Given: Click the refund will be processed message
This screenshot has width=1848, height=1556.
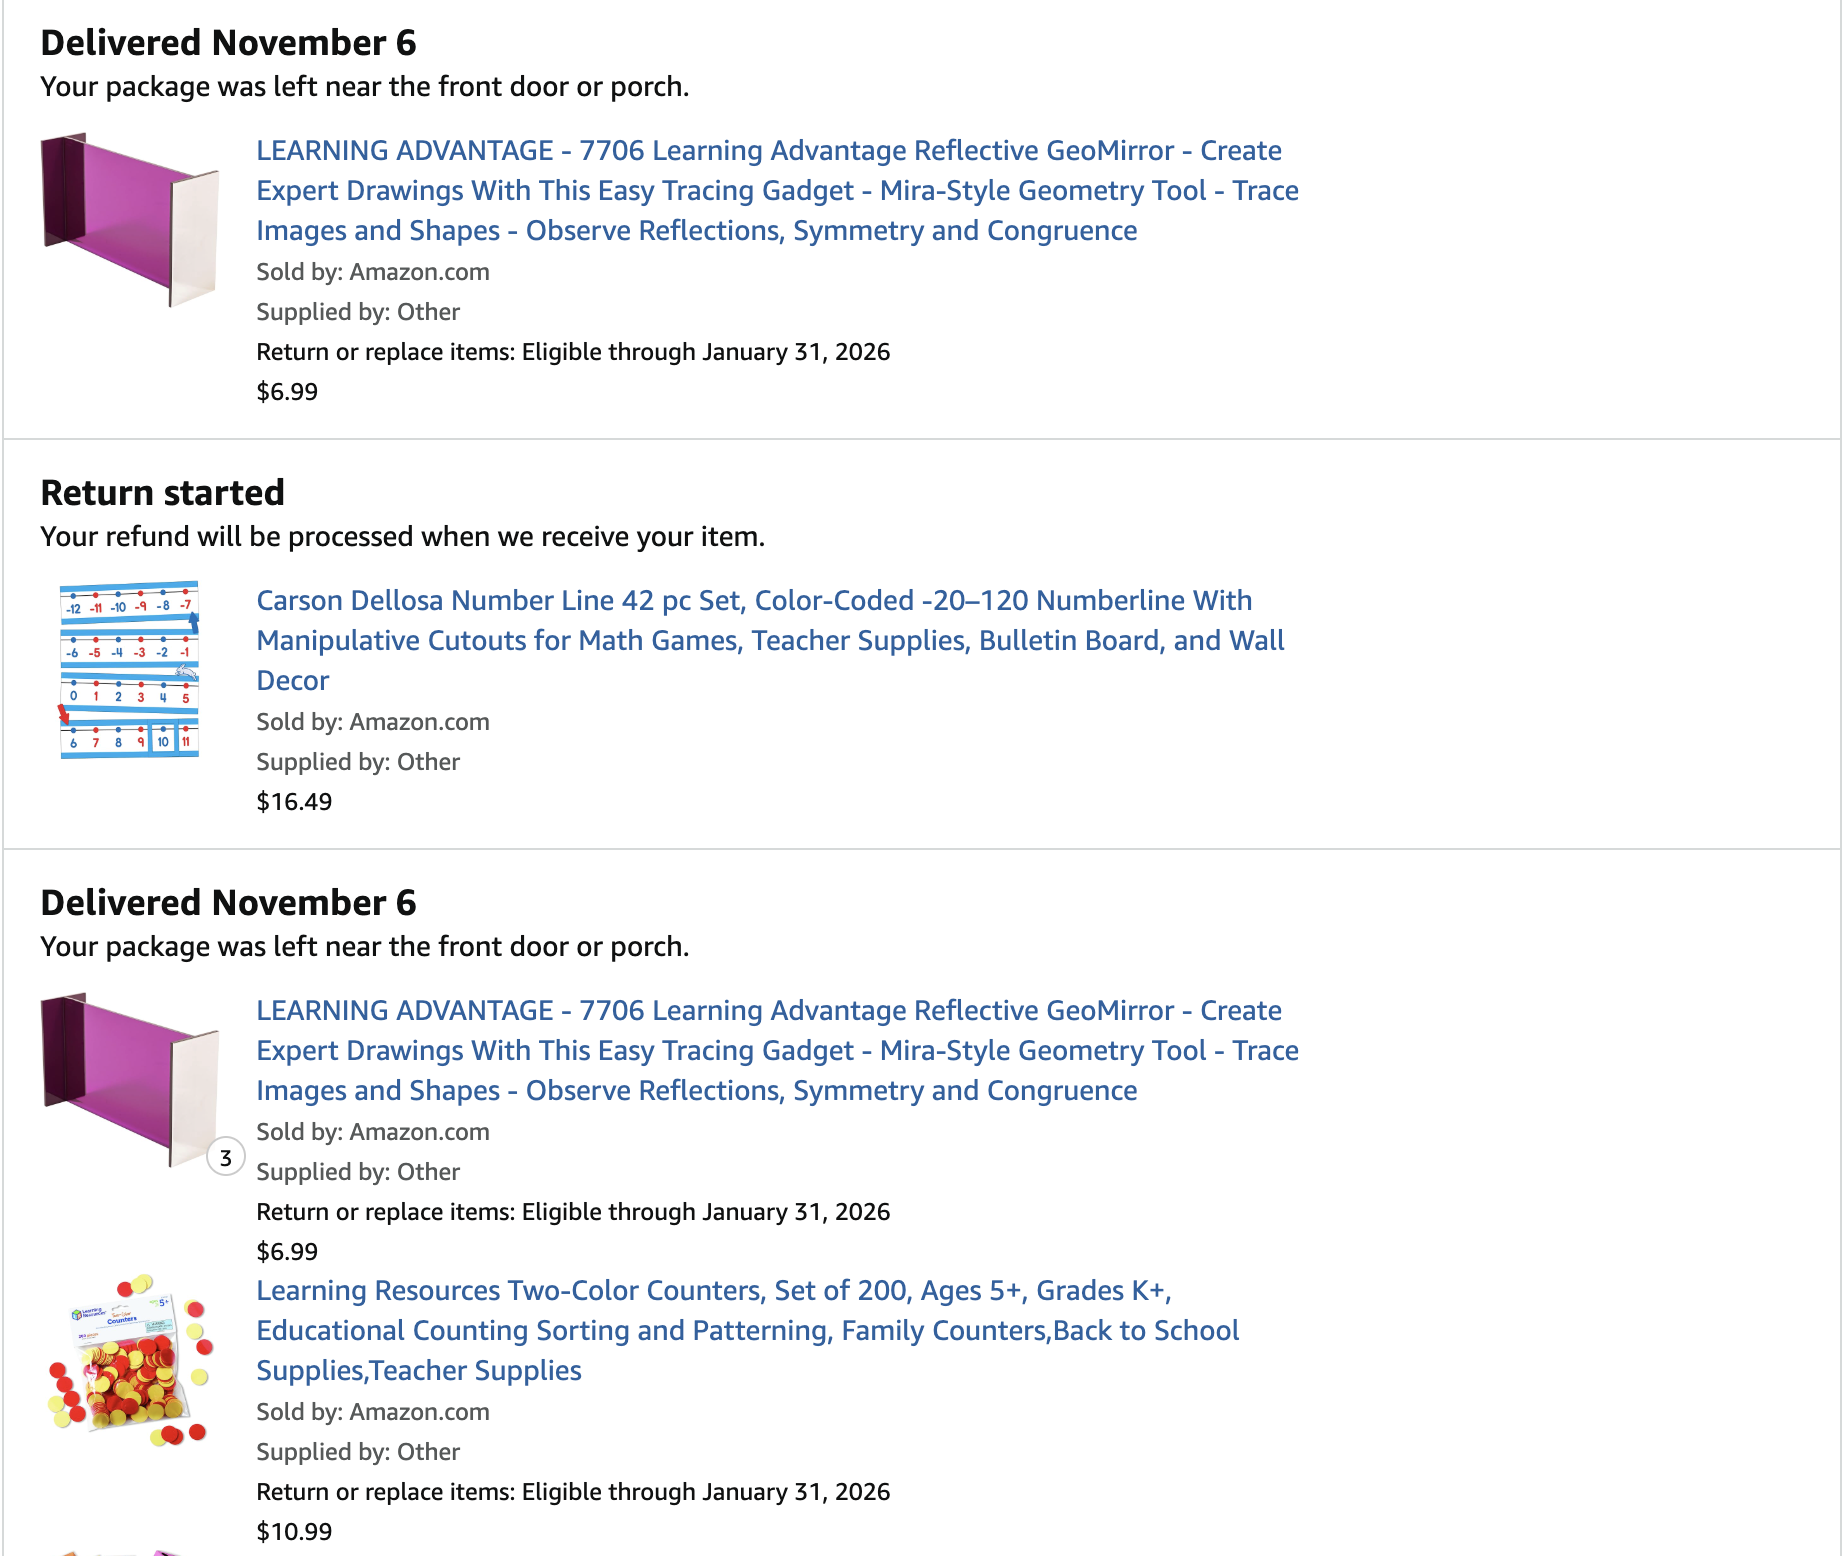Looking at the screenshot, I should 402,537.
